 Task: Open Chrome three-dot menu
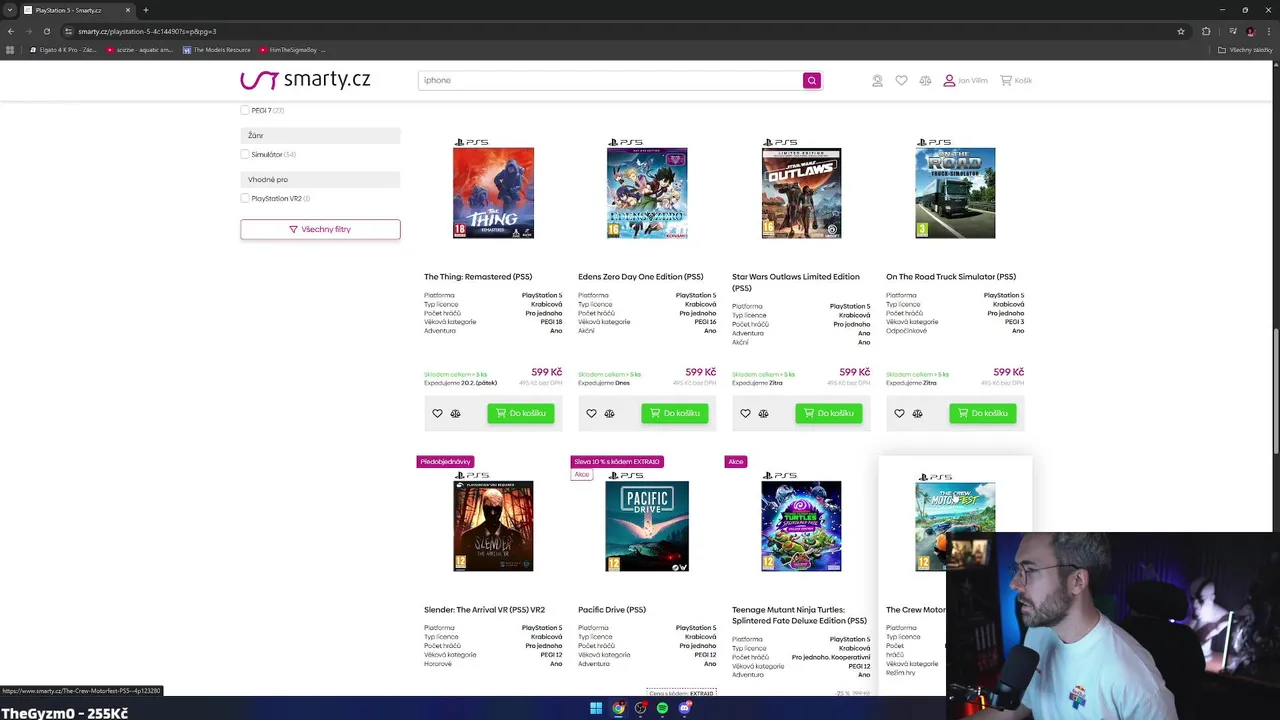coord(1268,31)
